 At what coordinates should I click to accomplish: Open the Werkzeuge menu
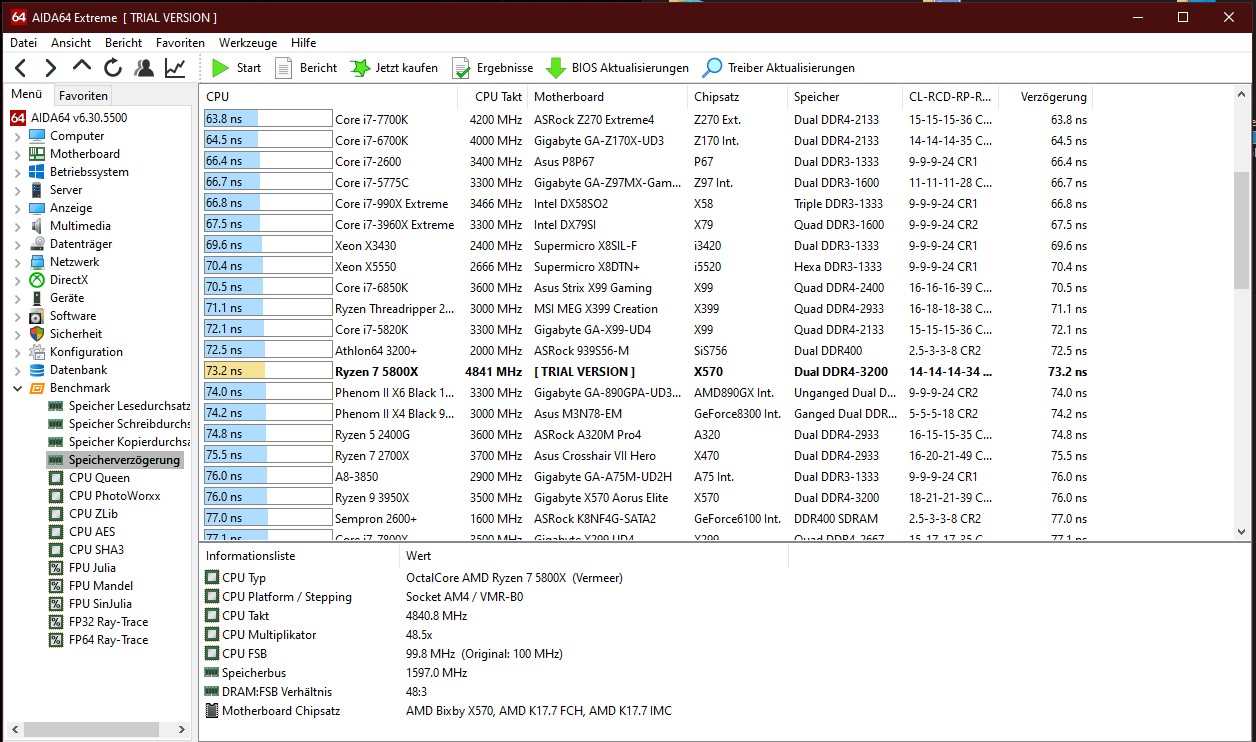[x=248, y=43]
